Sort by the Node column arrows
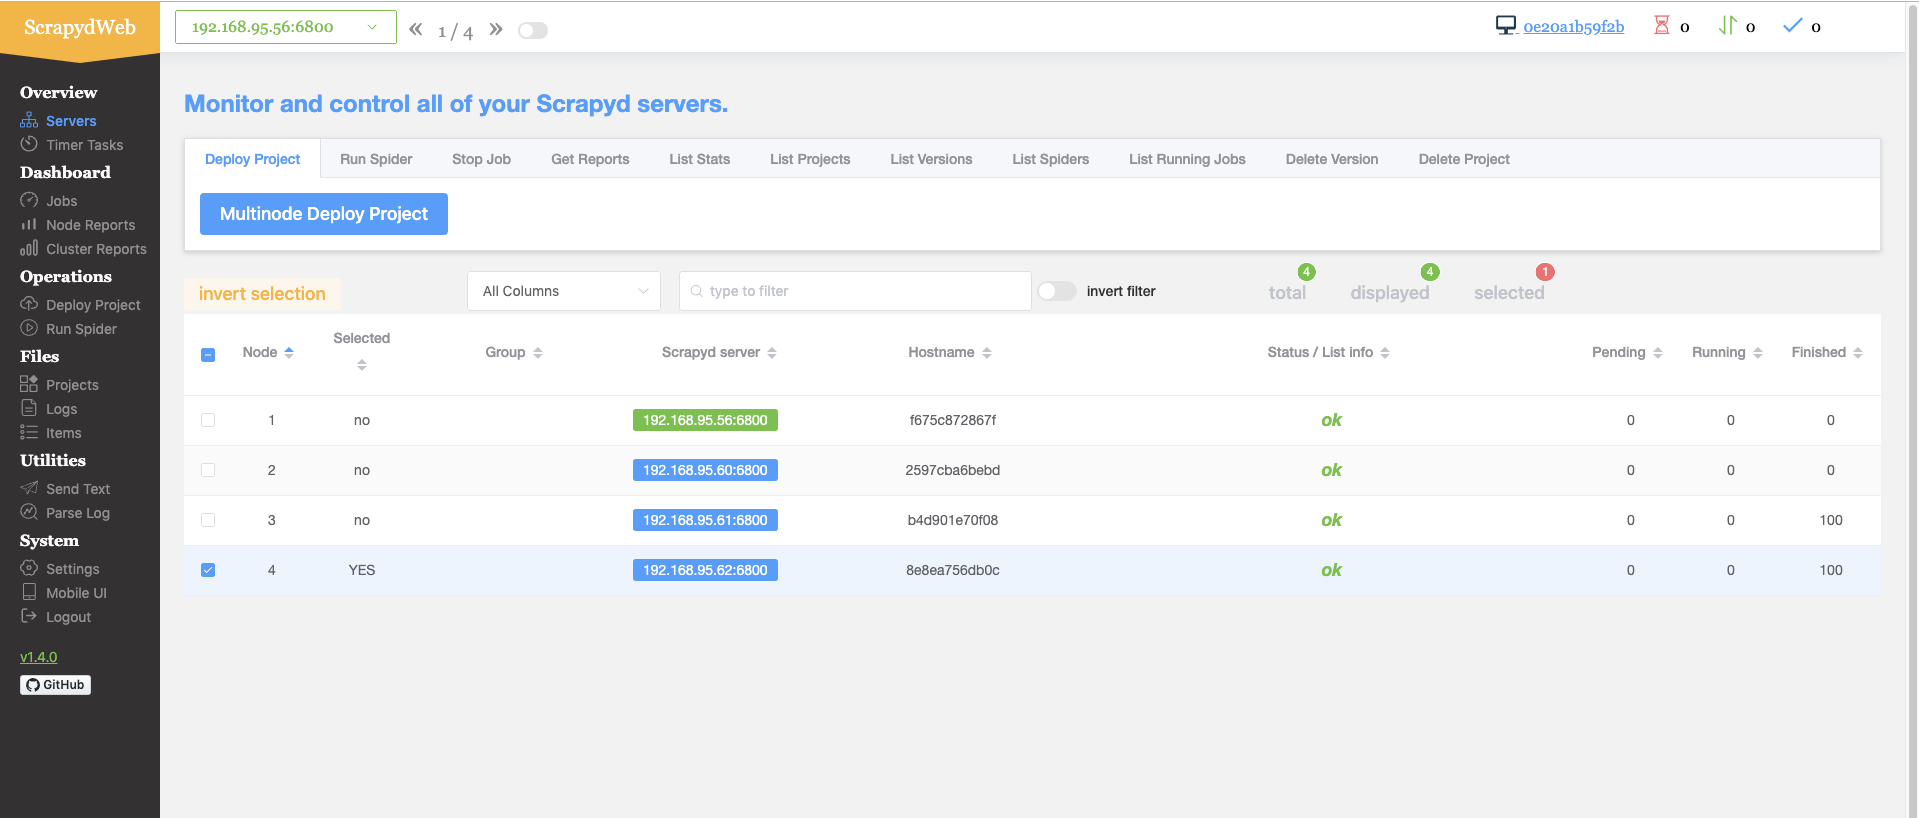The height and width of the screenshot is (818, 1919). click(x=289, y=352)
